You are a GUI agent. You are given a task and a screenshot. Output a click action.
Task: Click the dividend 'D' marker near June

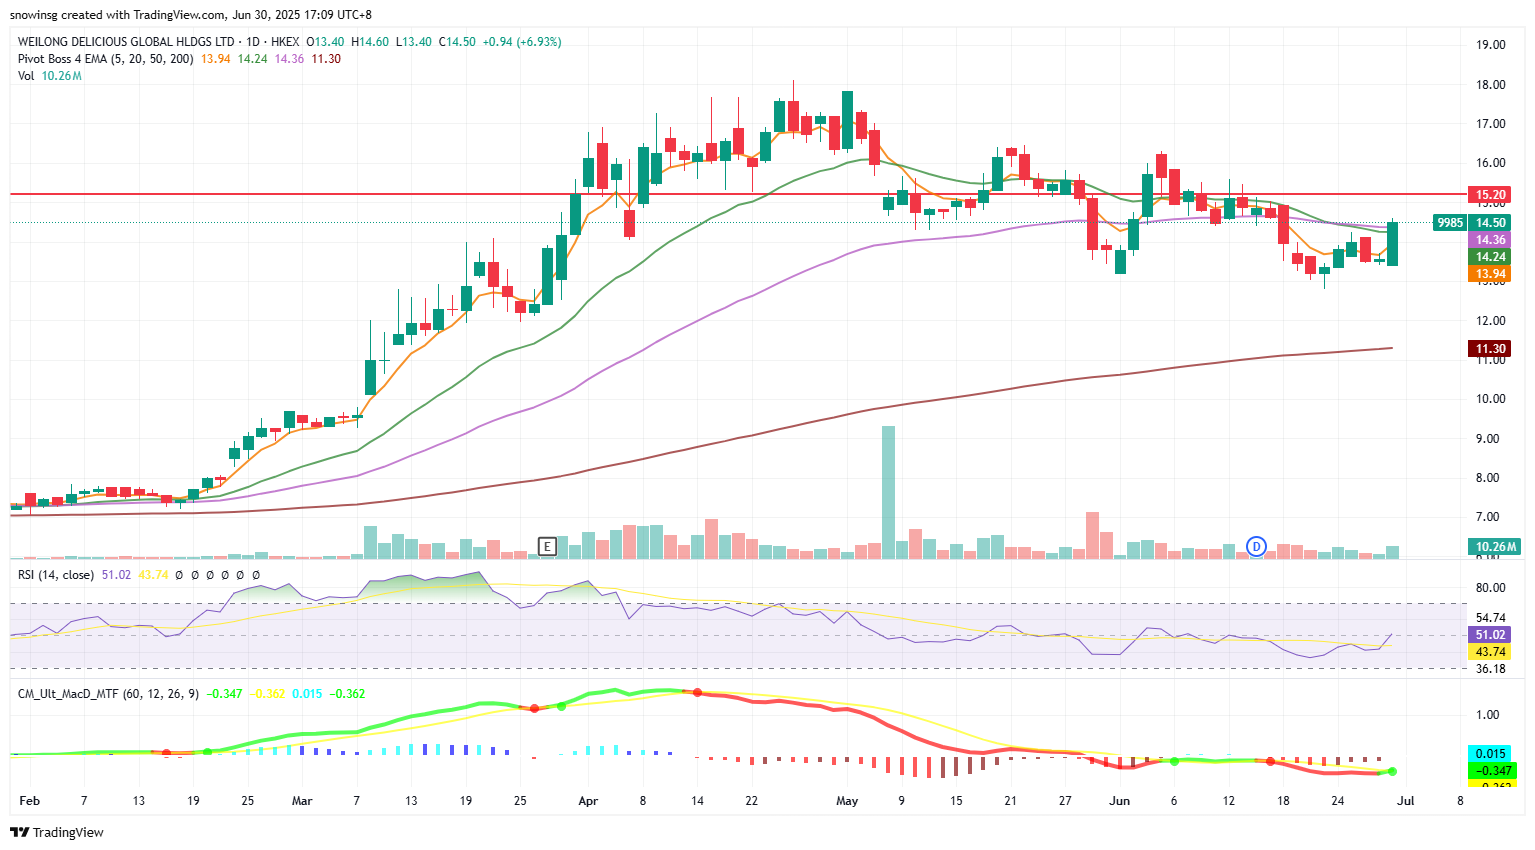point(1257,546)
